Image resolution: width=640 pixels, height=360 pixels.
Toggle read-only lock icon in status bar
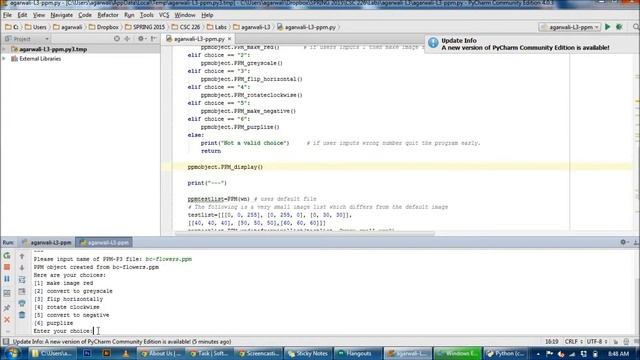pos(616,342)
